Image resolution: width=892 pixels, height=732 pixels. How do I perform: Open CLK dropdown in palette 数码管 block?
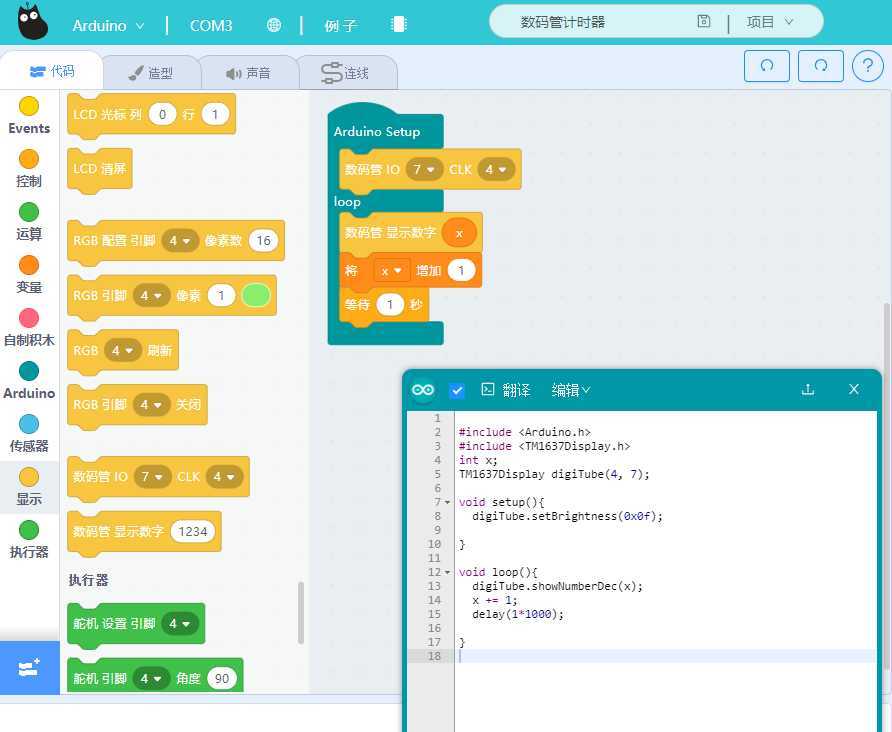pos(224,477)
